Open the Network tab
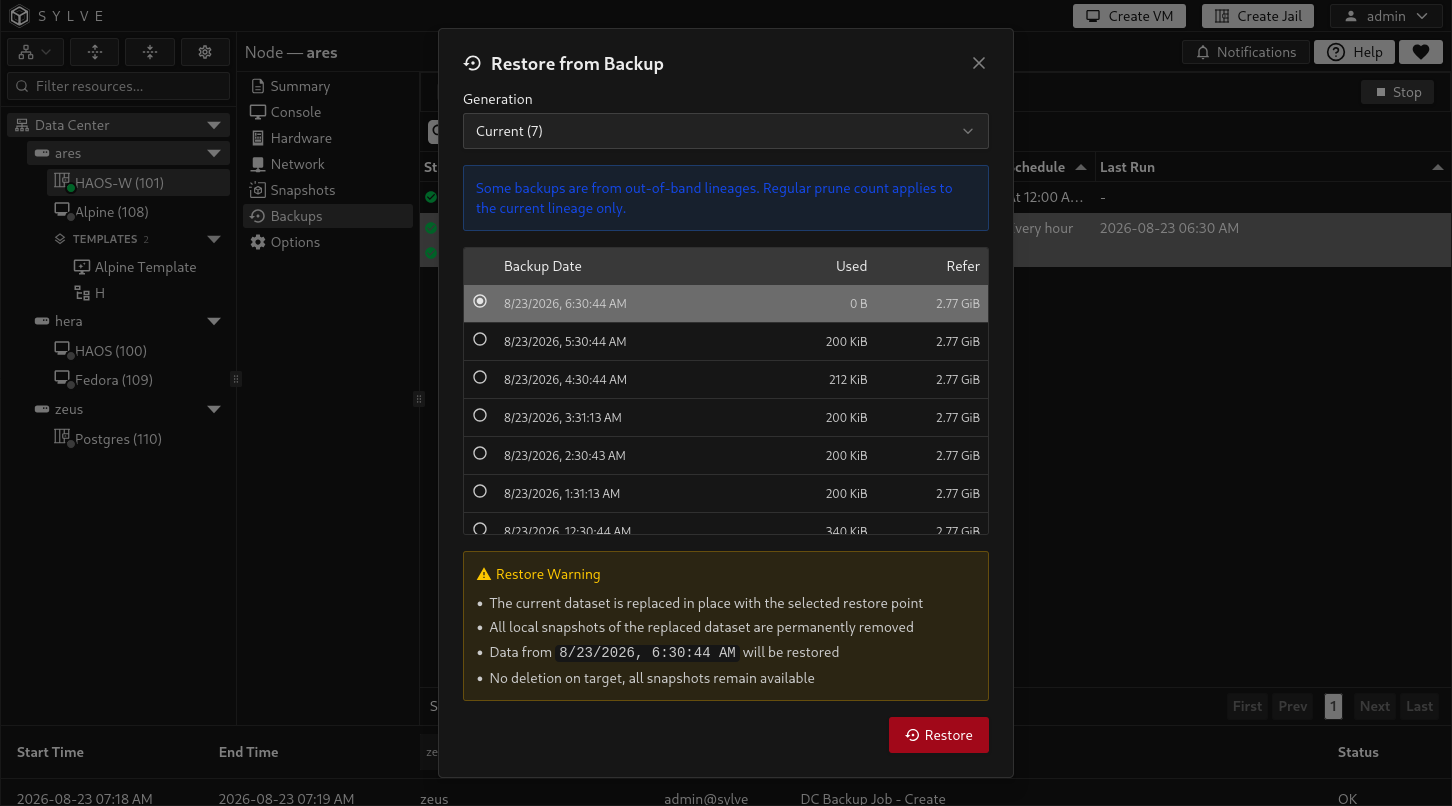 click(328, 164)
